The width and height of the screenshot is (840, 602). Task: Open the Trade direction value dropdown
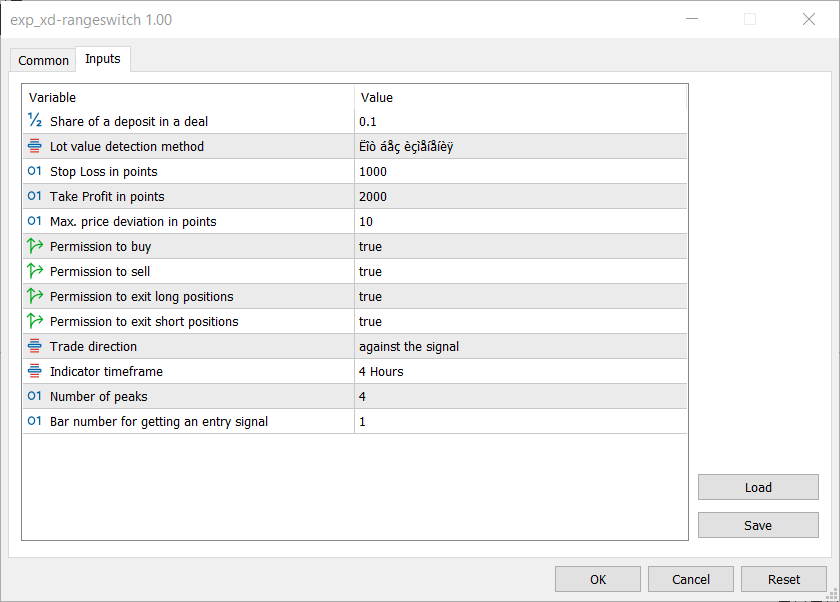[x=520, y=346]
